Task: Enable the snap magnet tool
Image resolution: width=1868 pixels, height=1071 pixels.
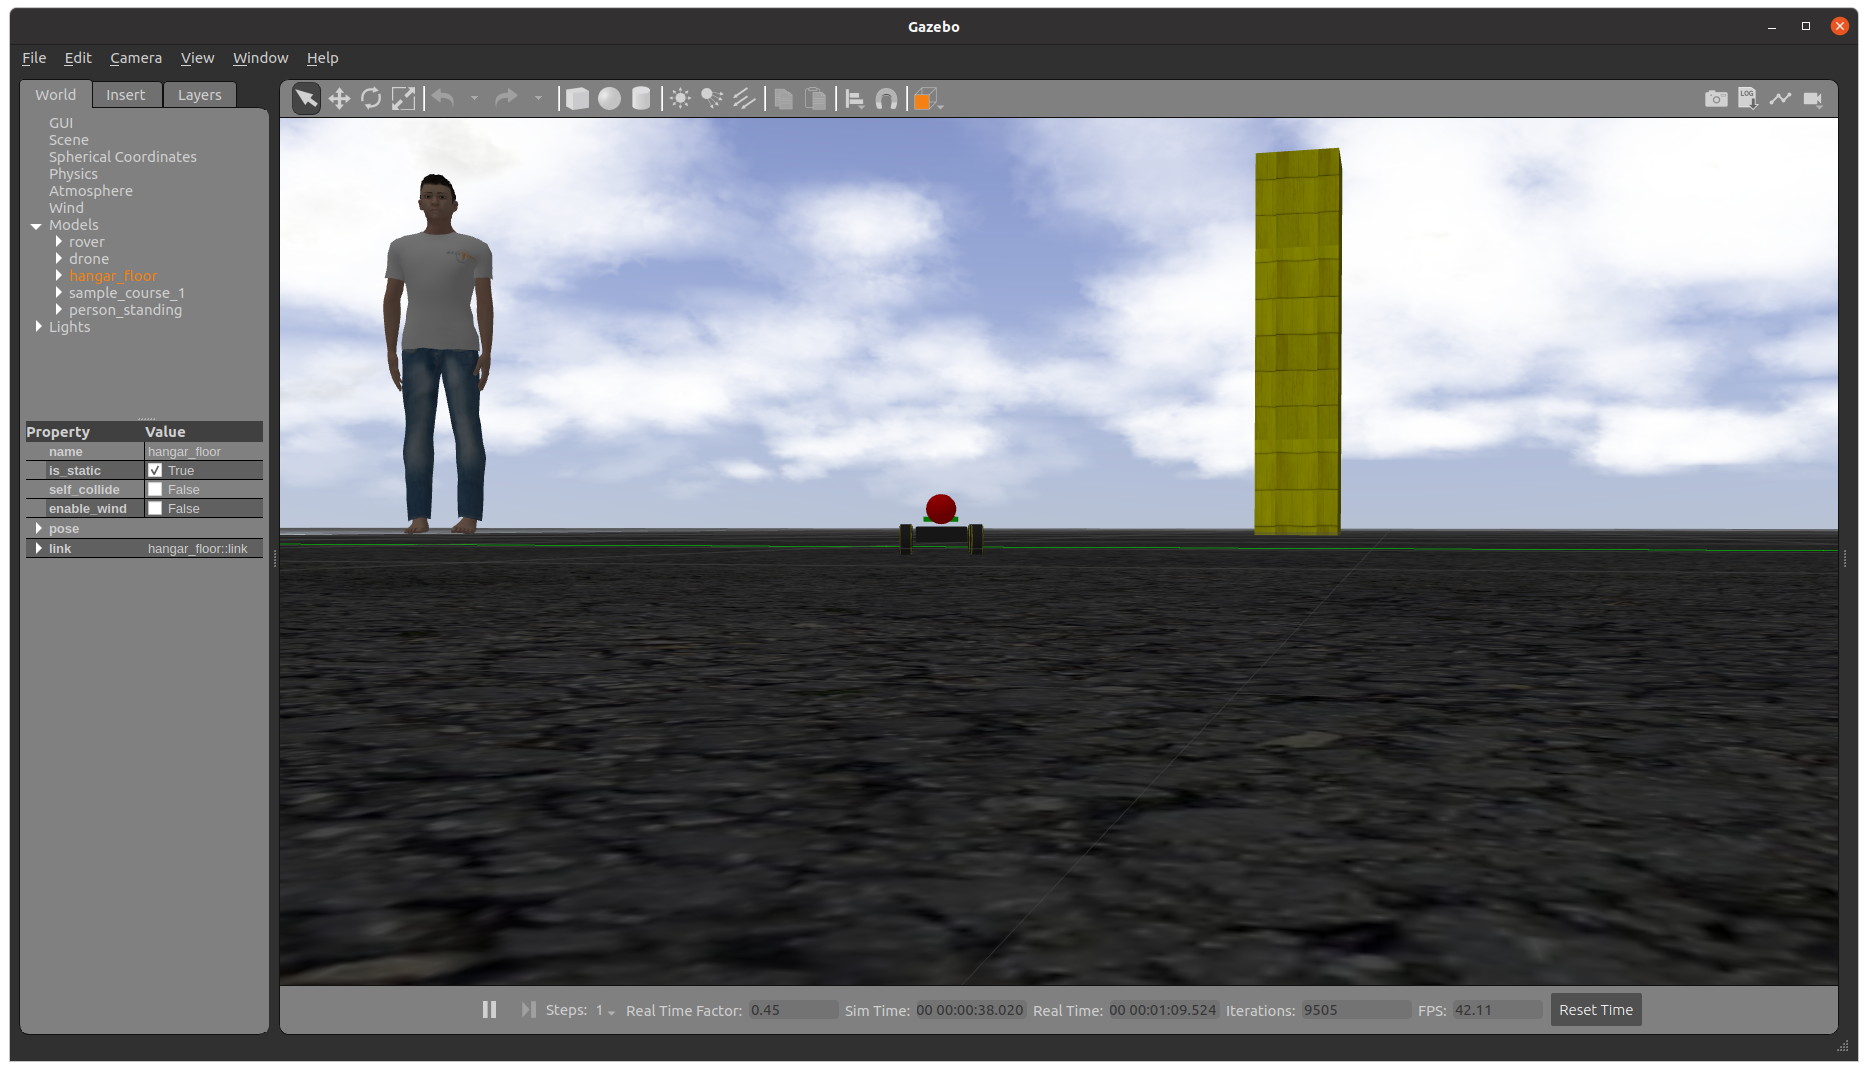Action: click(886, 98)
